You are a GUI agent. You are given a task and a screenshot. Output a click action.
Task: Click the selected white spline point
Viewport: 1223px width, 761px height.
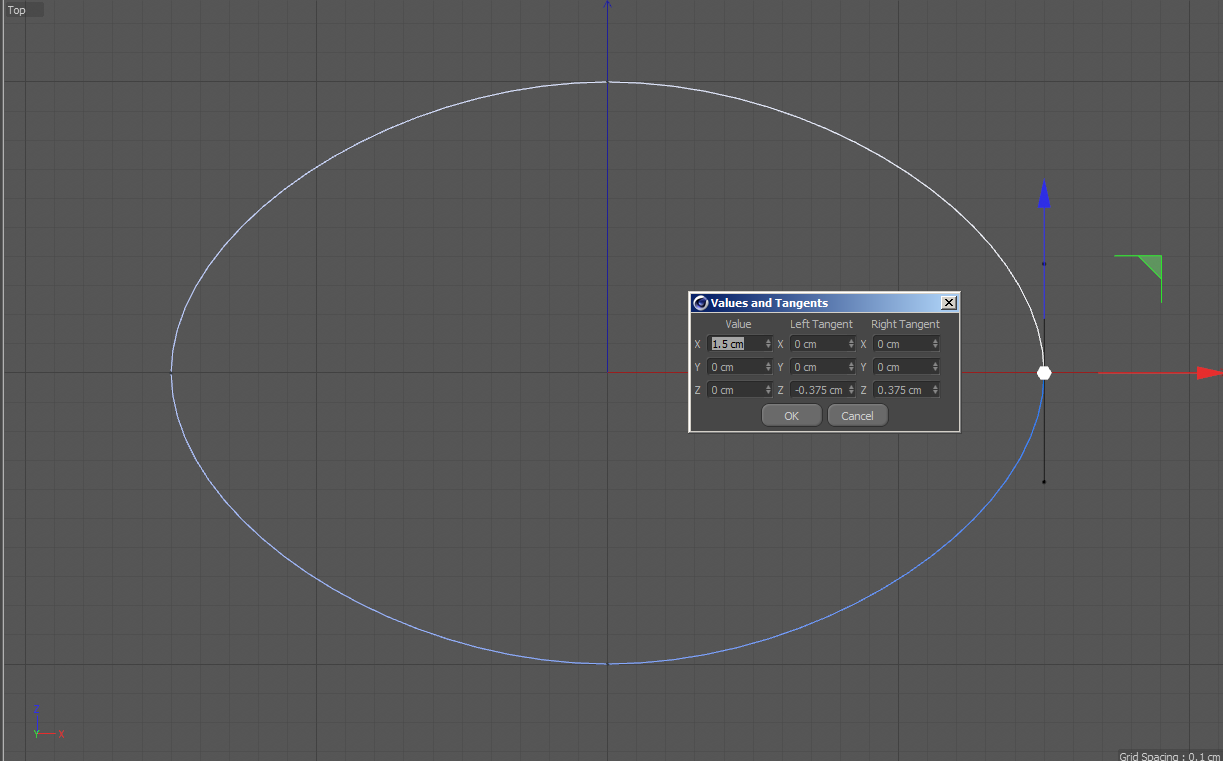point(1044,373)
